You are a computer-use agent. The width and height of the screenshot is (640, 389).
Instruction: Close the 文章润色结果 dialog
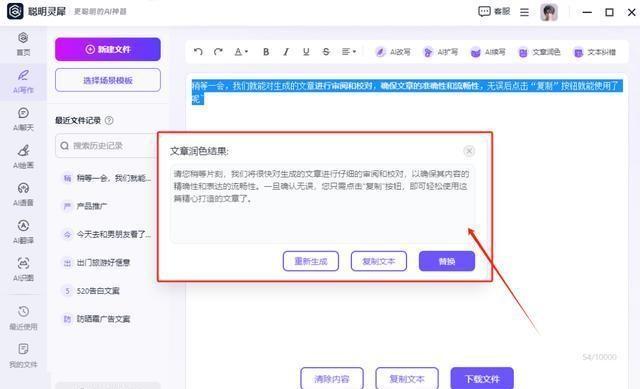tap(469, 151)
